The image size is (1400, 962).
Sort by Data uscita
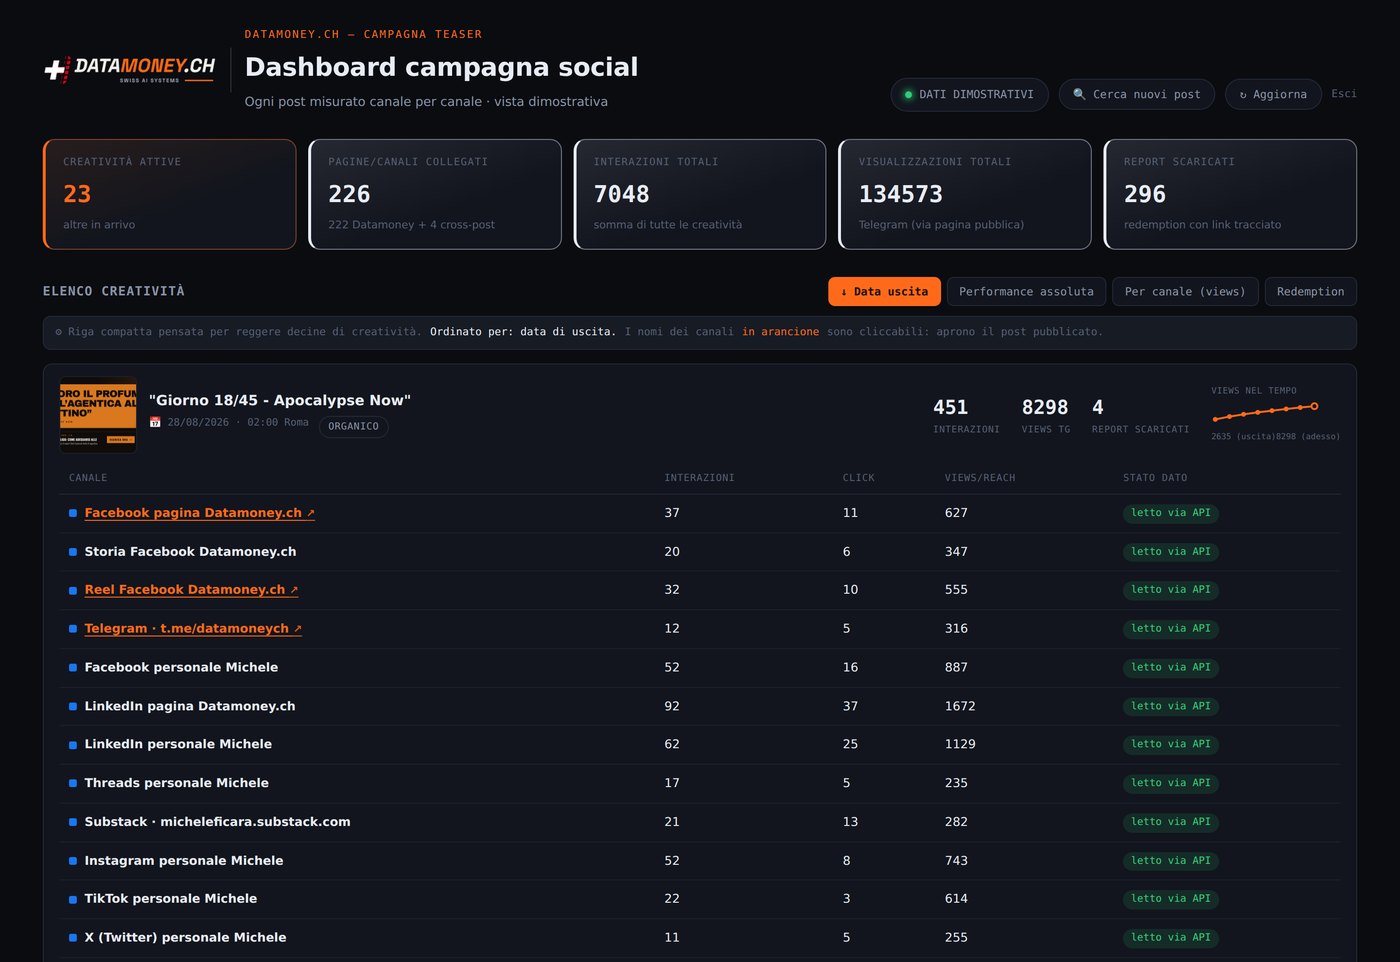pos(884,291)
